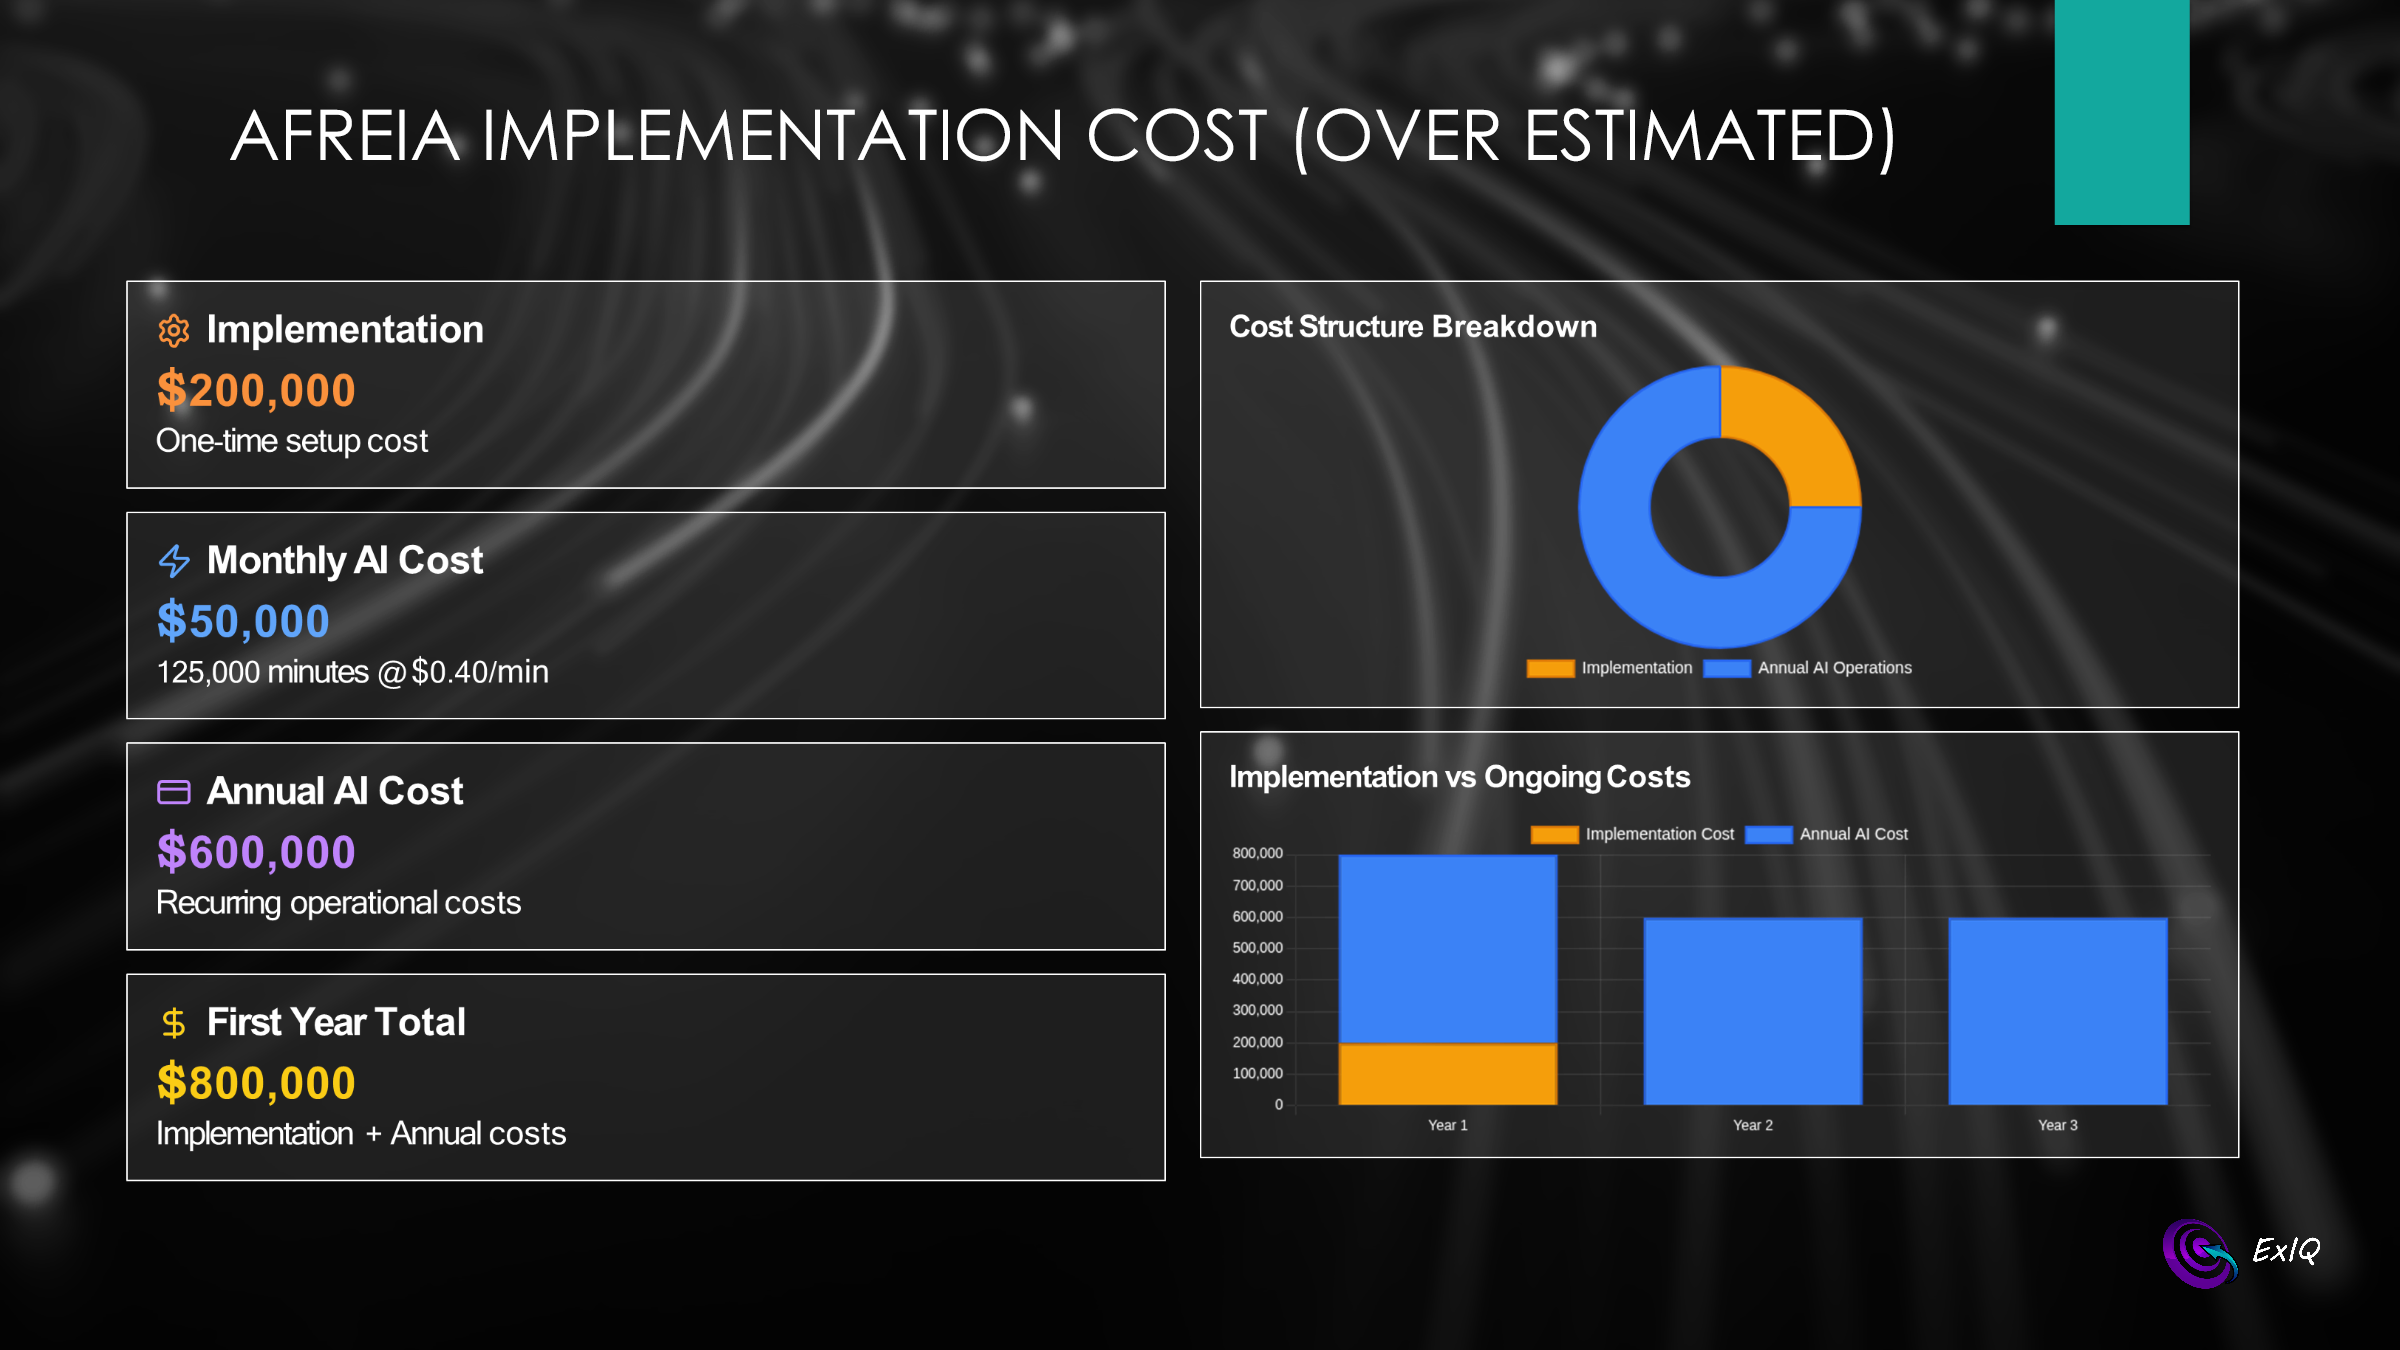
Task: Click the 'One-time setup cost' text
Action: pos(292,441)
